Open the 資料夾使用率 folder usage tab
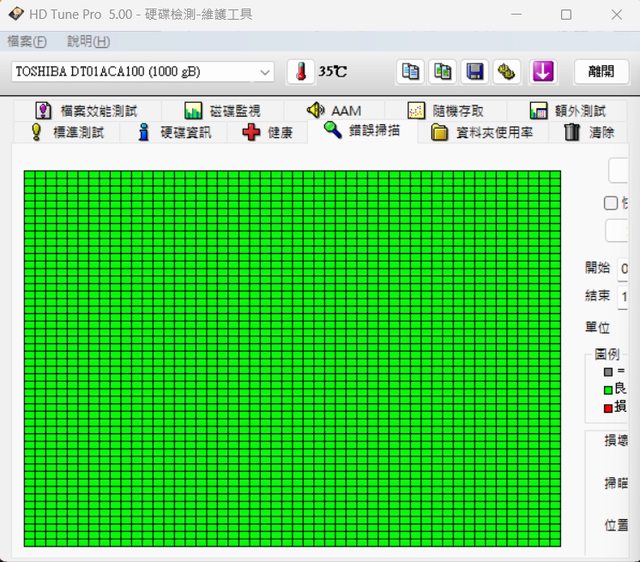 [482, 133]
